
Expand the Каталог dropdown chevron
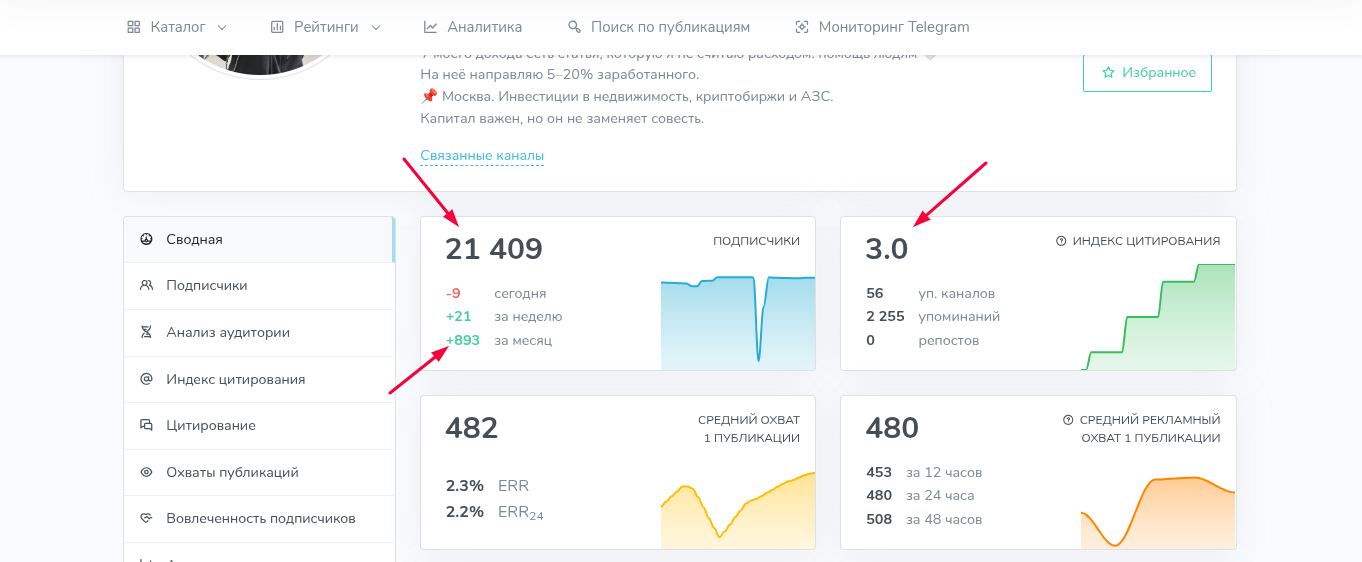[222, 27]
